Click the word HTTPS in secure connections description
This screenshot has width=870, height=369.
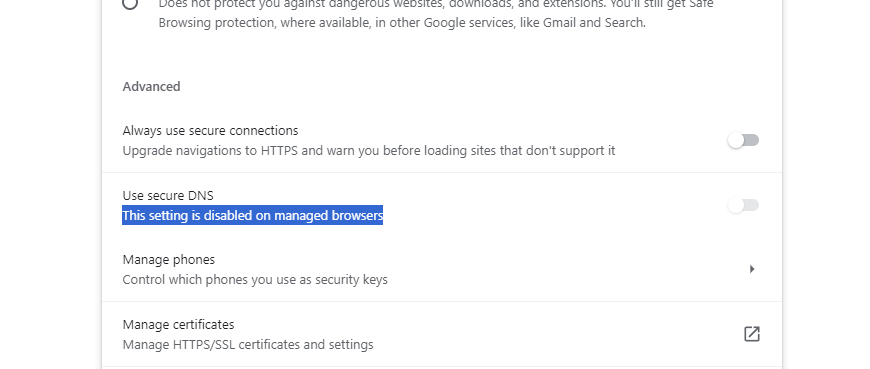[x=280, y=150]
